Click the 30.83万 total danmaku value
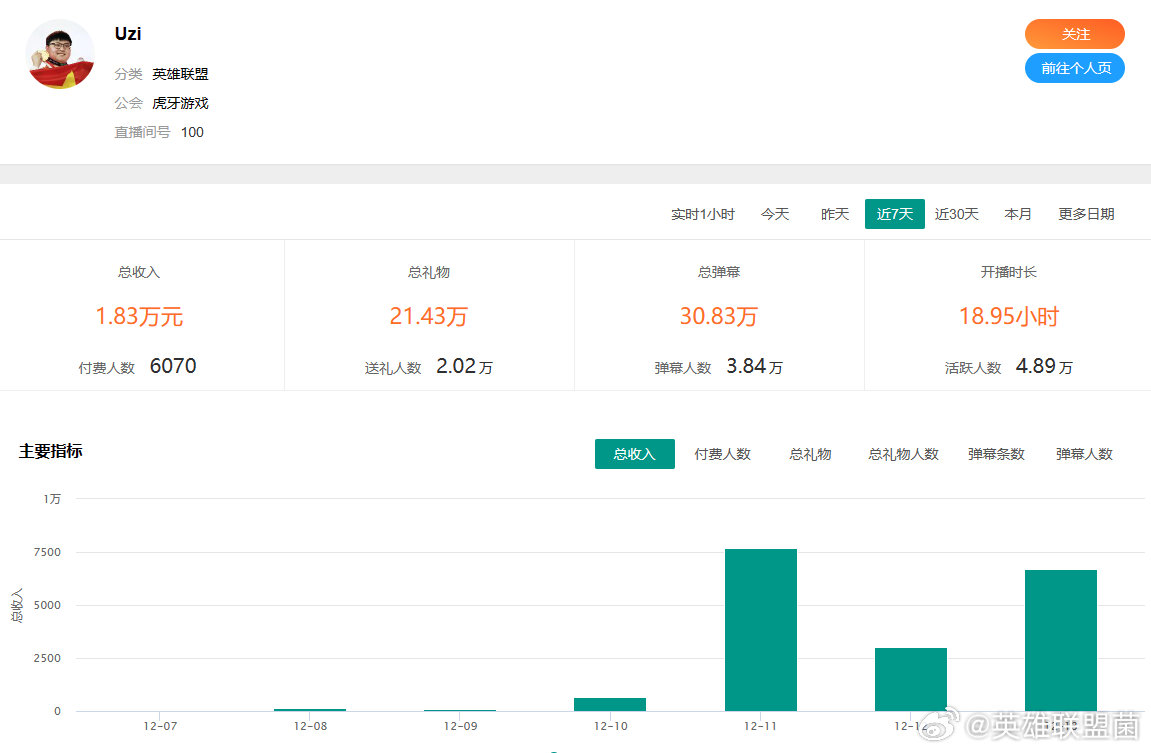Viewport: 1151px width, 753px height. [719, 316]
